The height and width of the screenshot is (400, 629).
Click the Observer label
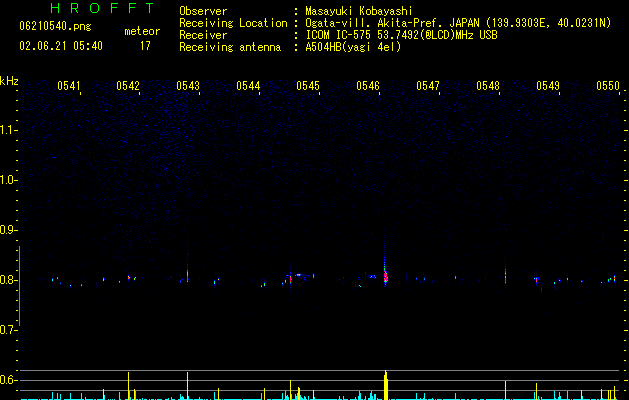coord(203,11)
